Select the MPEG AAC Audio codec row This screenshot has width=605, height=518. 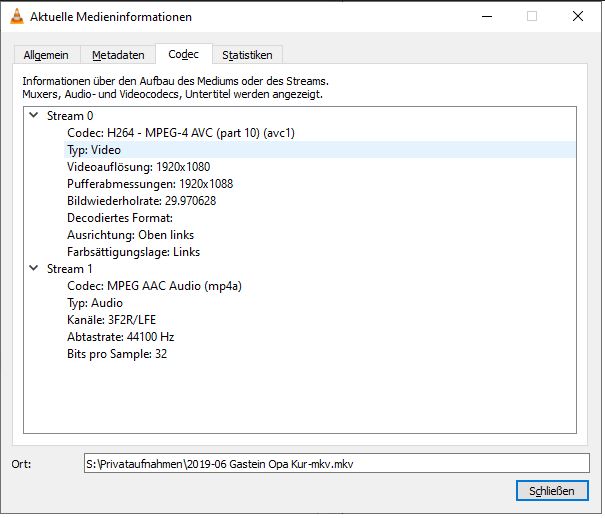point(154,286)
